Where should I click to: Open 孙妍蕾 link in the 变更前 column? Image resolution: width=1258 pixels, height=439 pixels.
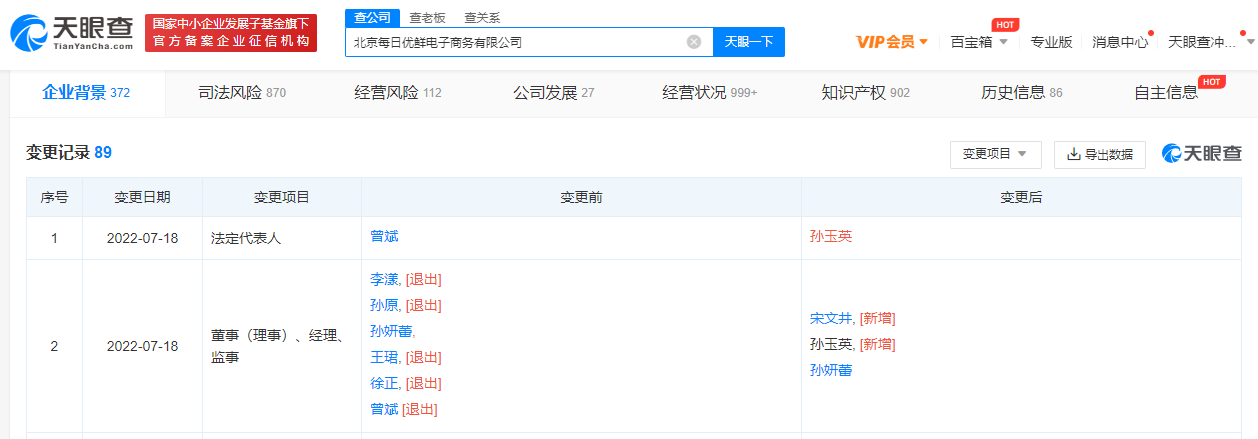pyautogui.click(x=392, y=331)
